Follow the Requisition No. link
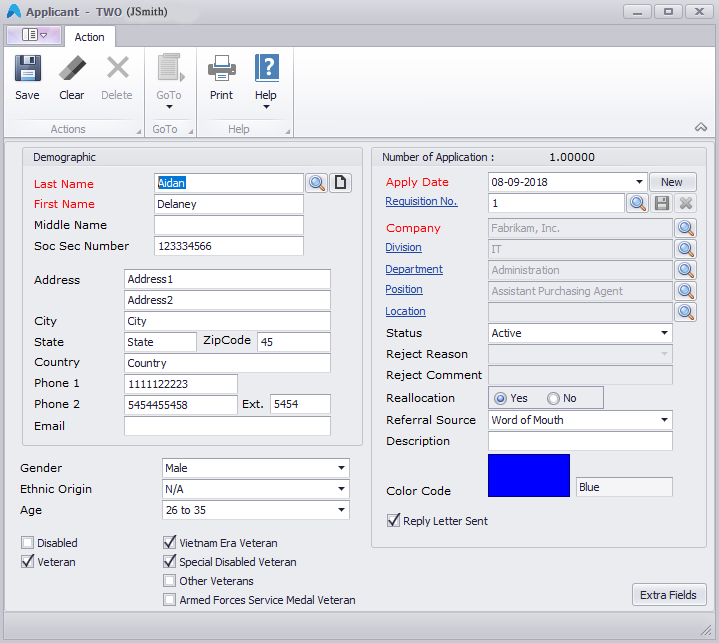The height and width of the screenshot is (643, 719). [x=421, y=201]
